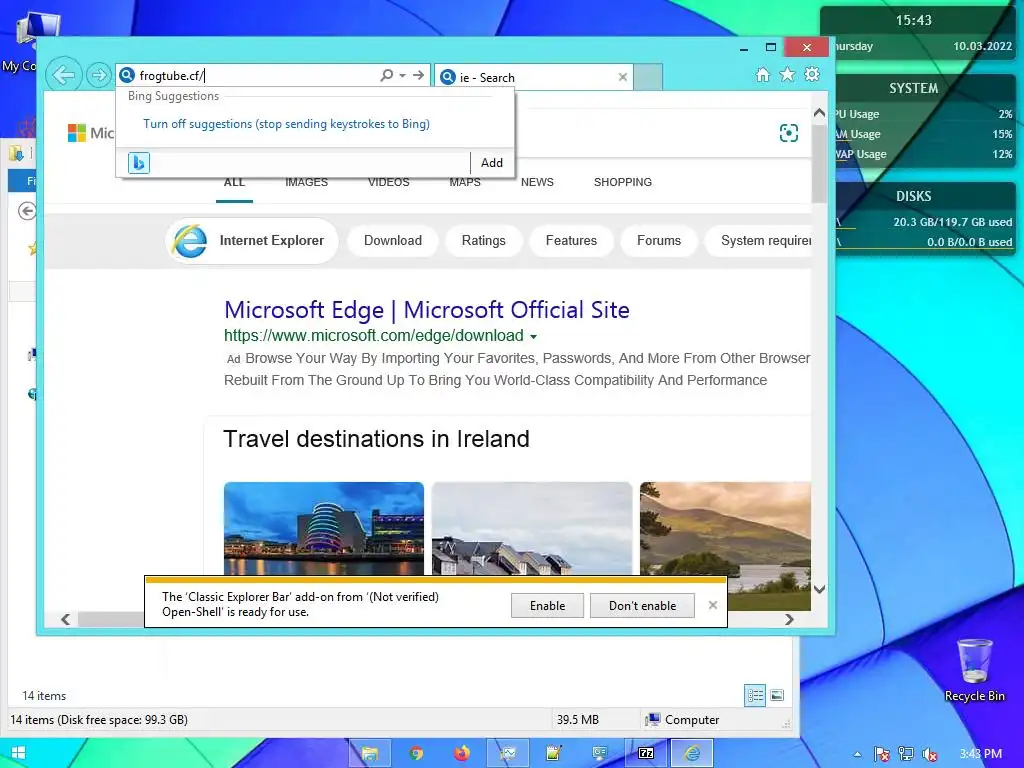Open network tray icon
Screen dimensions: 1024x768
906,754
